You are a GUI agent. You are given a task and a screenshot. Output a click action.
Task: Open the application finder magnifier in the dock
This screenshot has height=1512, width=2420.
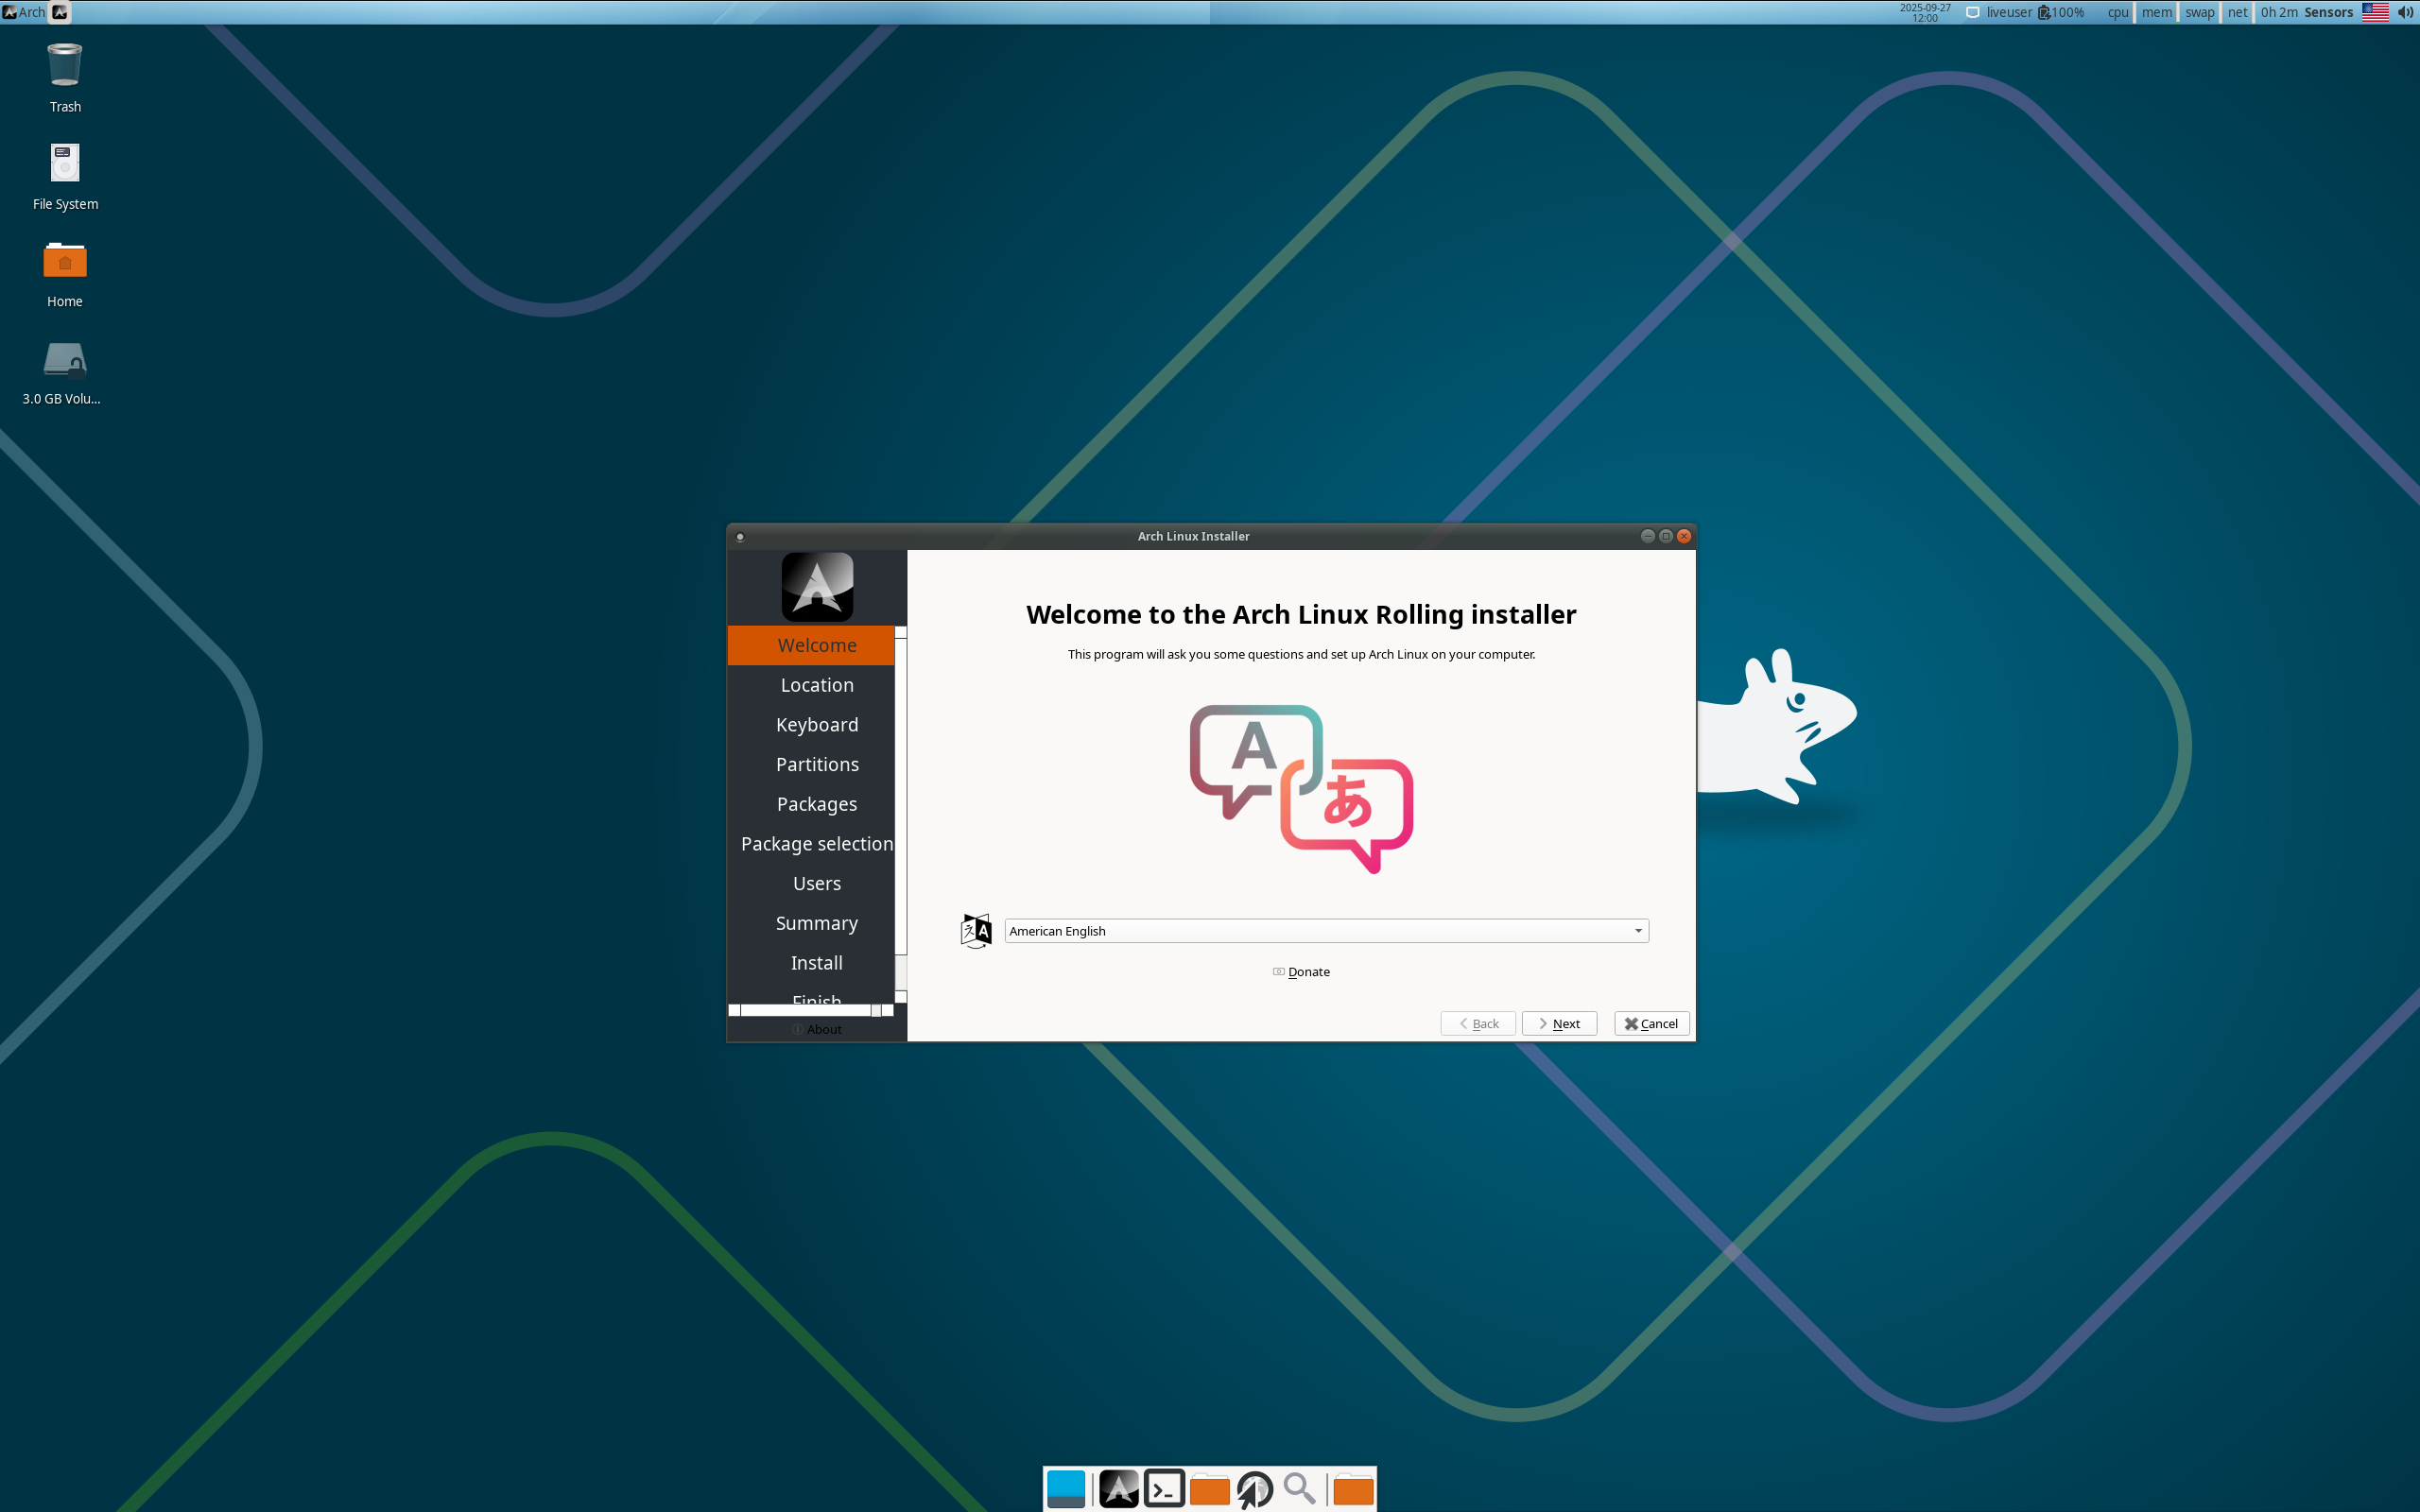pyautogui.click(x=1299, y=1489)
